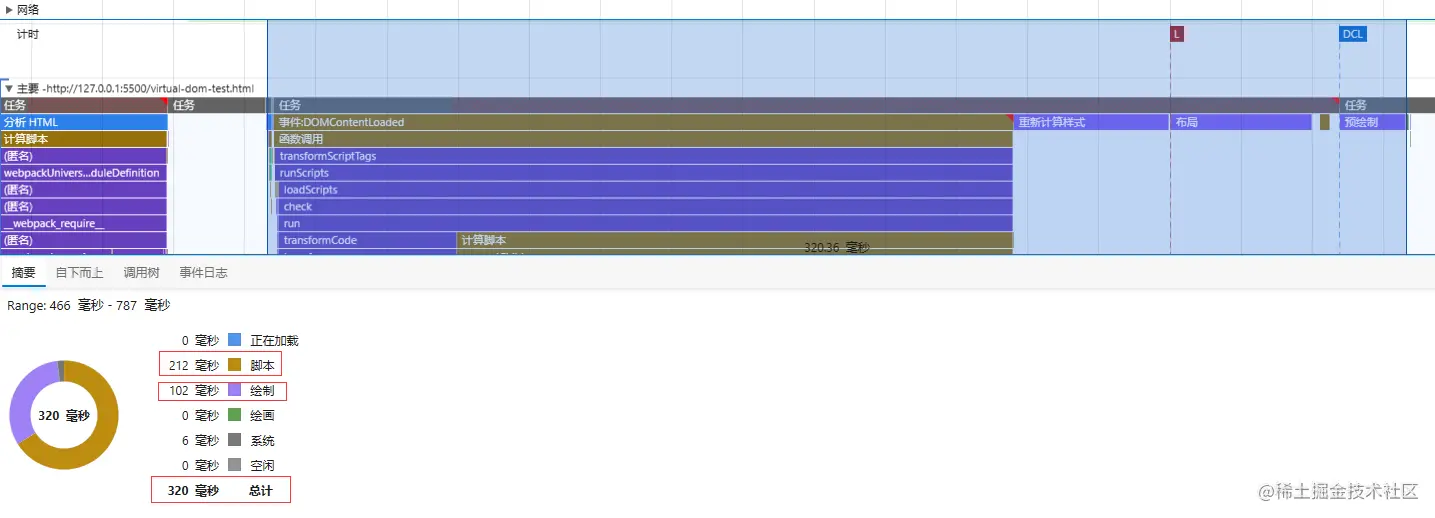Click the 空闲 idle legend label

tap(261, 465)
